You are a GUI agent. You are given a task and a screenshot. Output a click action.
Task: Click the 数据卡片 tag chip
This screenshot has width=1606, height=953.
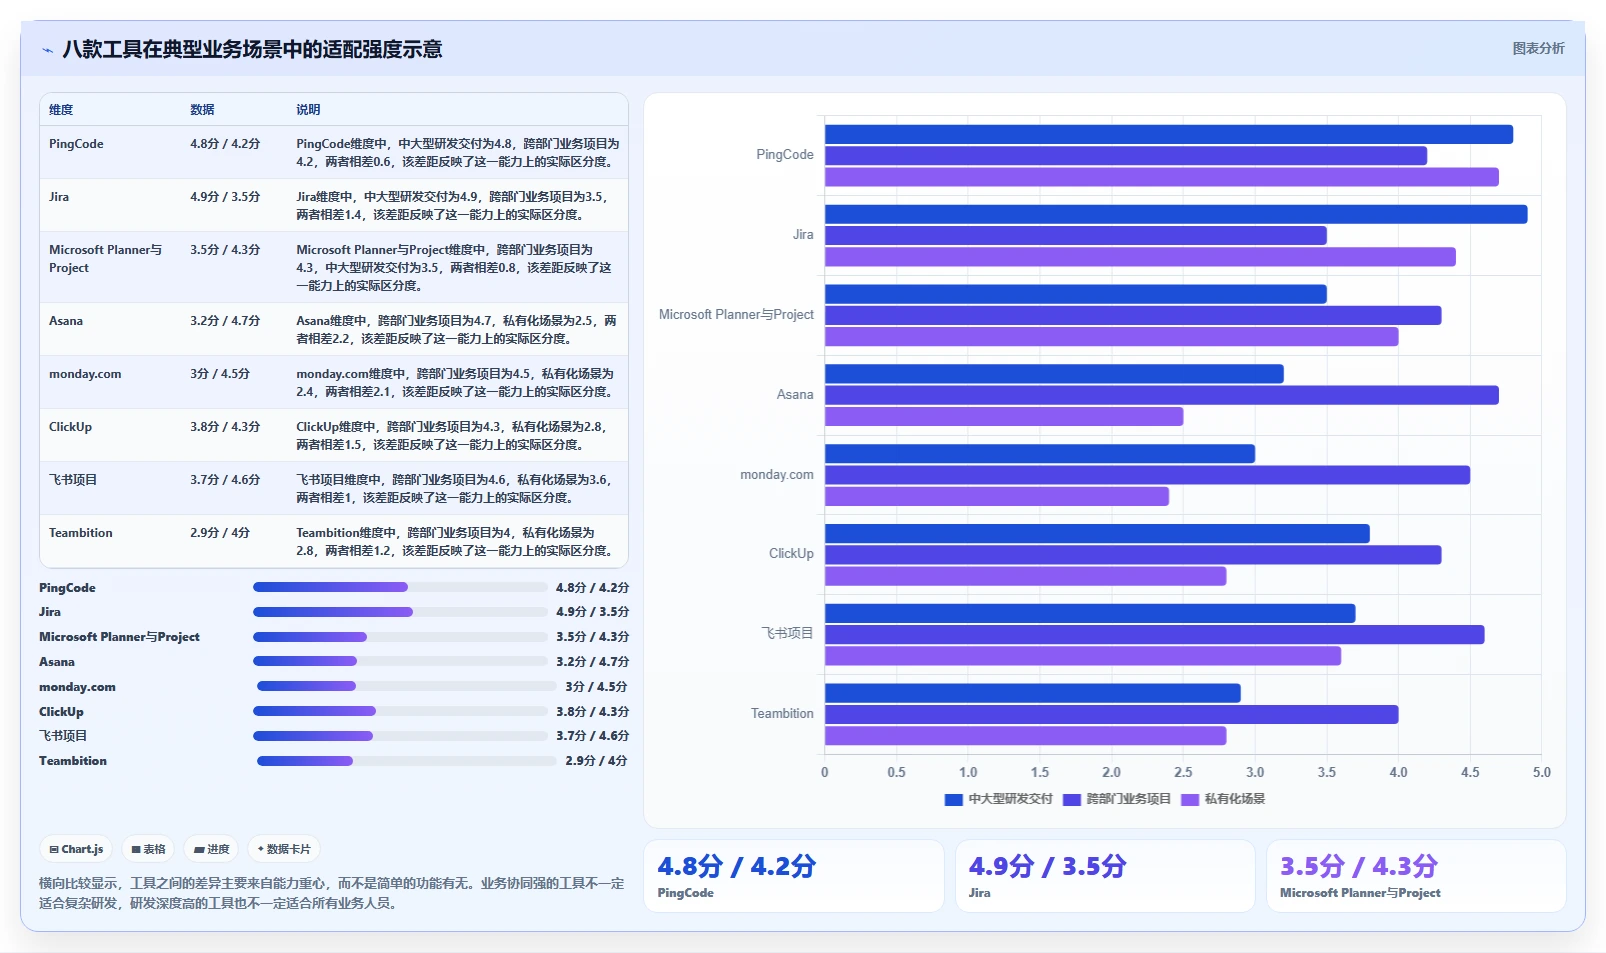(x=284, y=849)
